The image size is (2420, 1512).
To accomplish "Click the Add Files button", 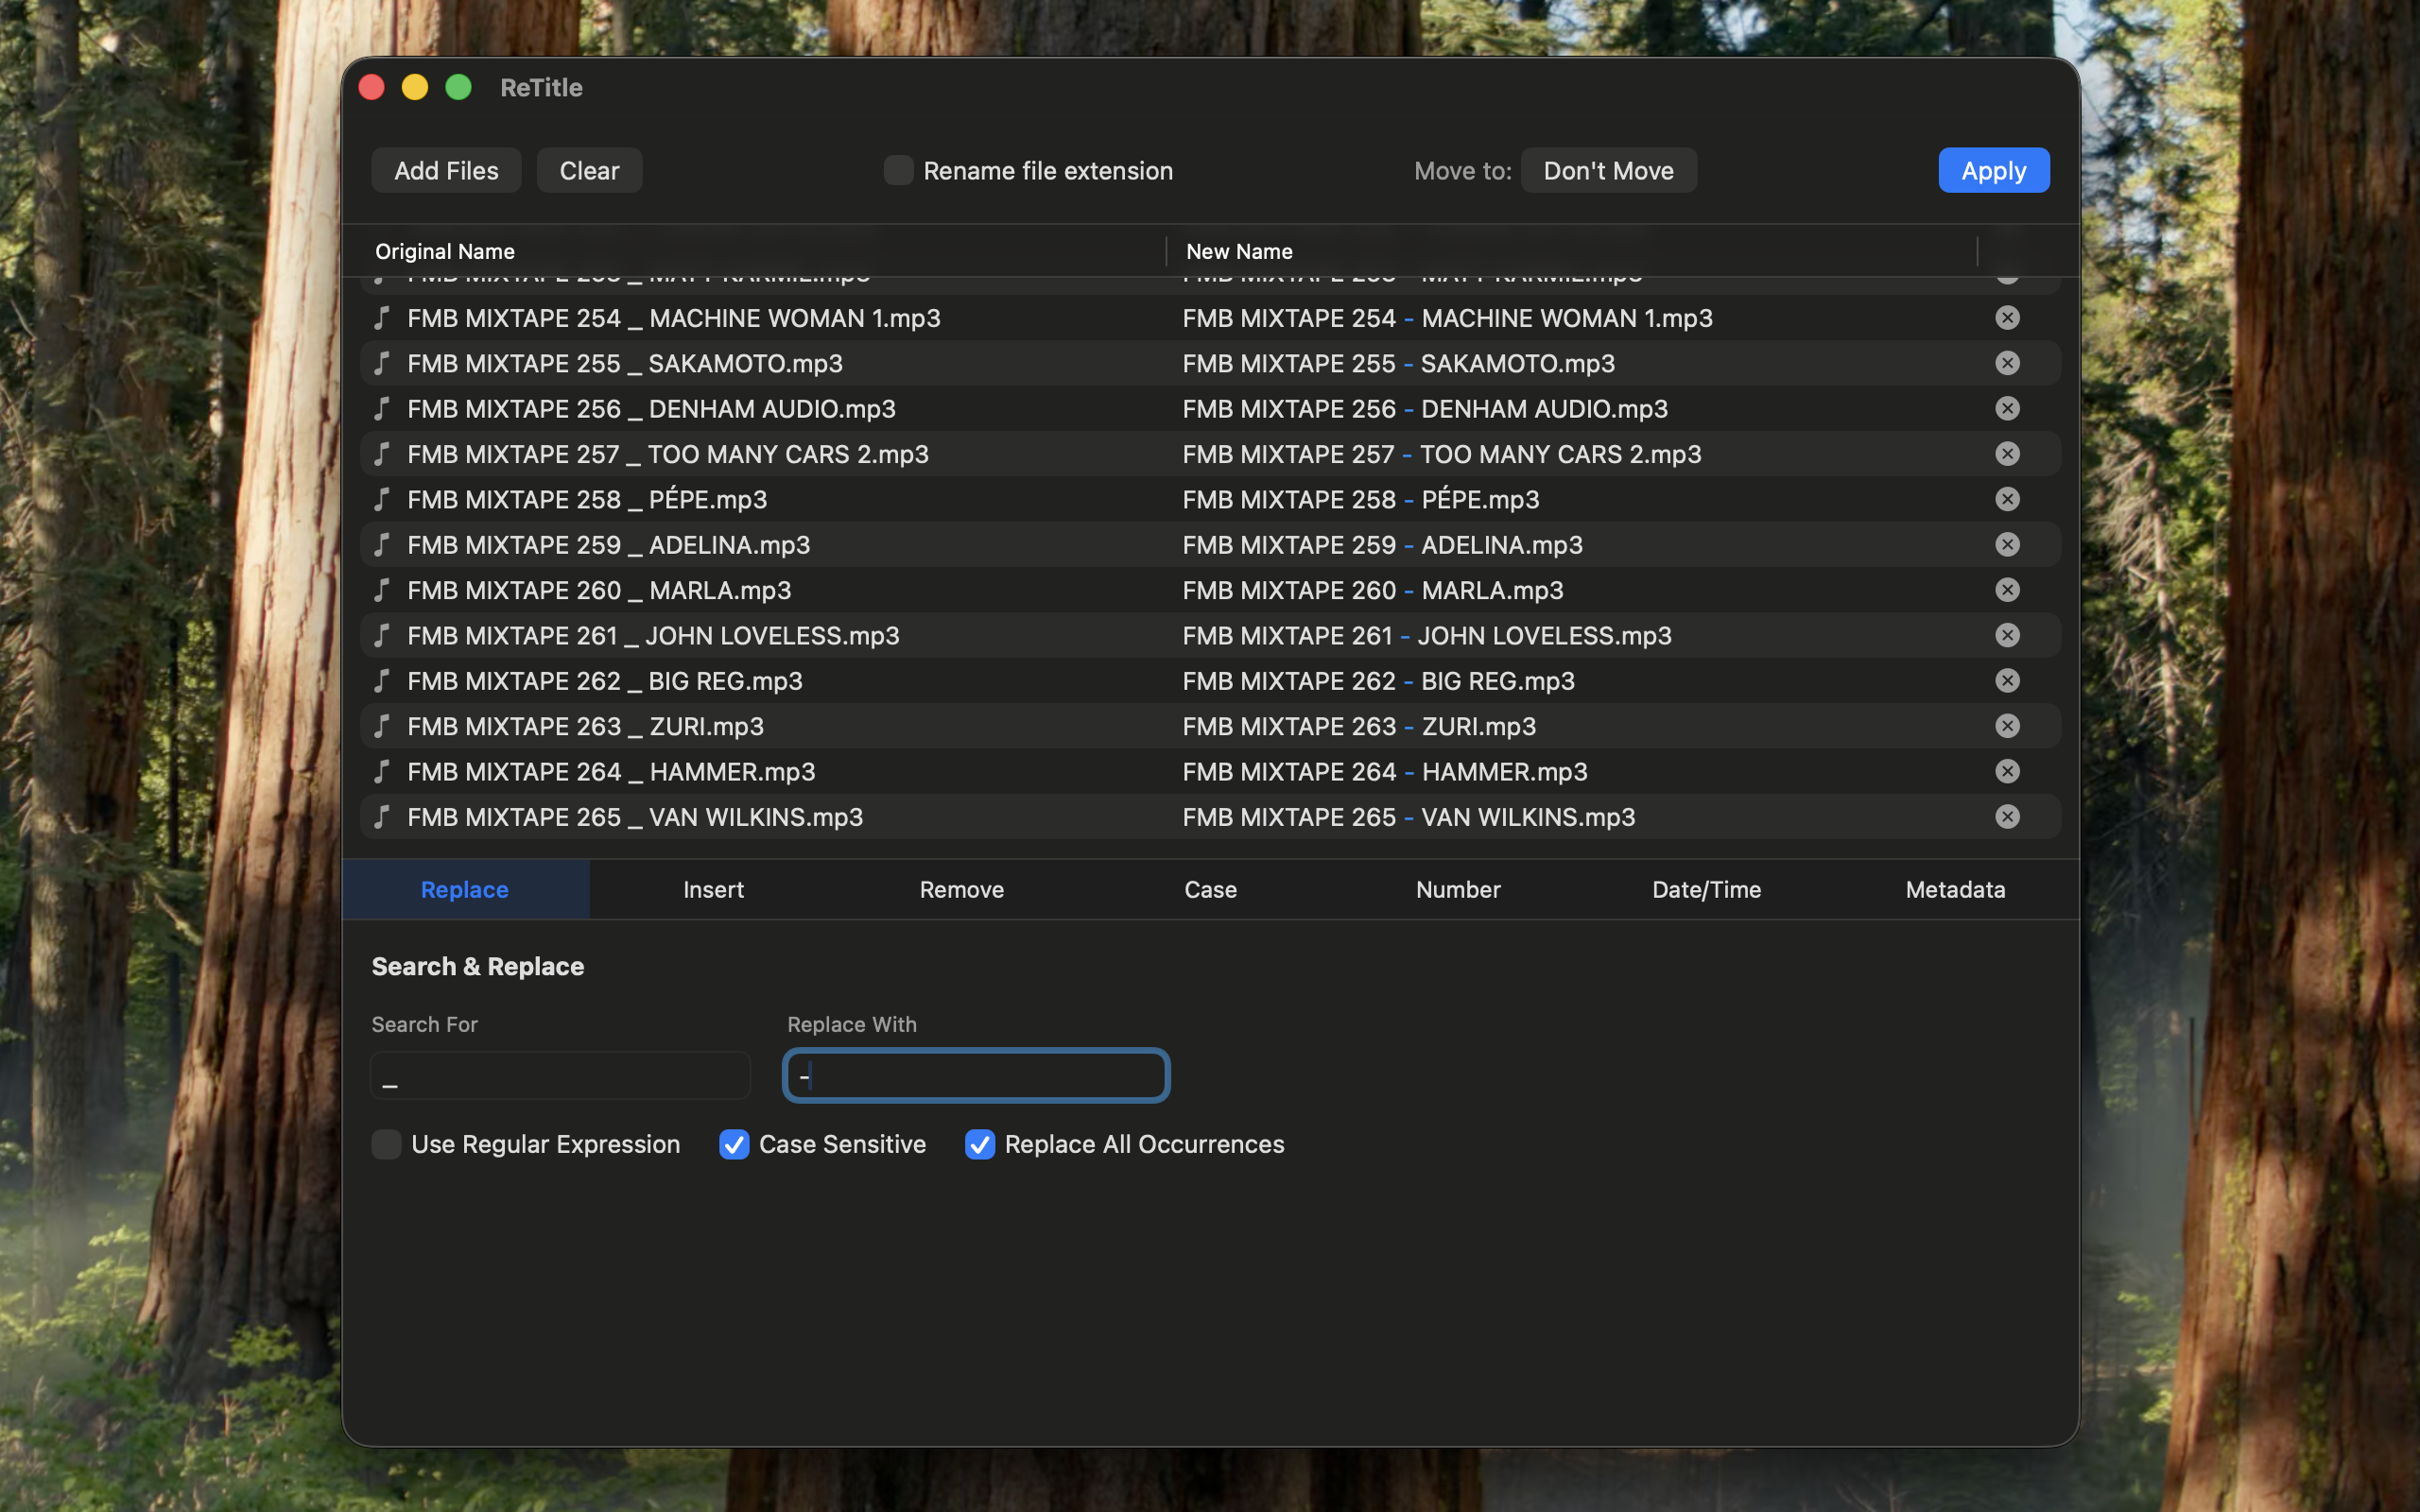I will tap(446, 170).
